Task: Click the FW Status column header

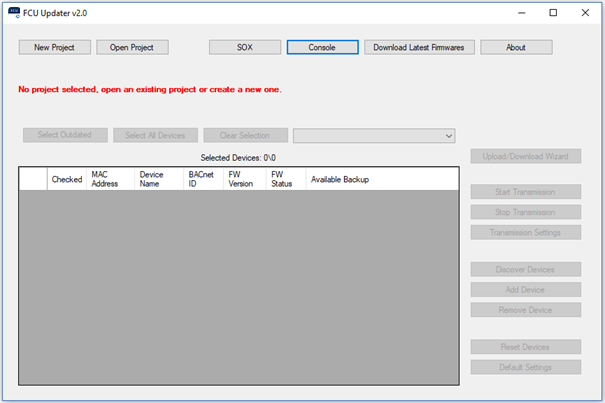Action: click(285, 179)
